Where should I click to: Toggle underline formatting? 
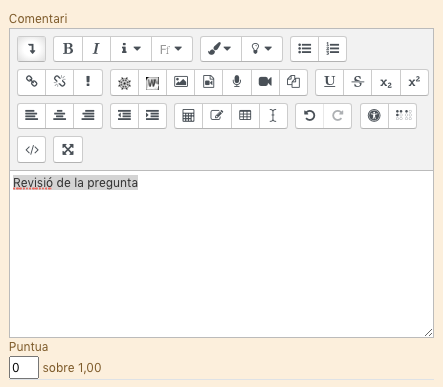(x=330, y=82)
